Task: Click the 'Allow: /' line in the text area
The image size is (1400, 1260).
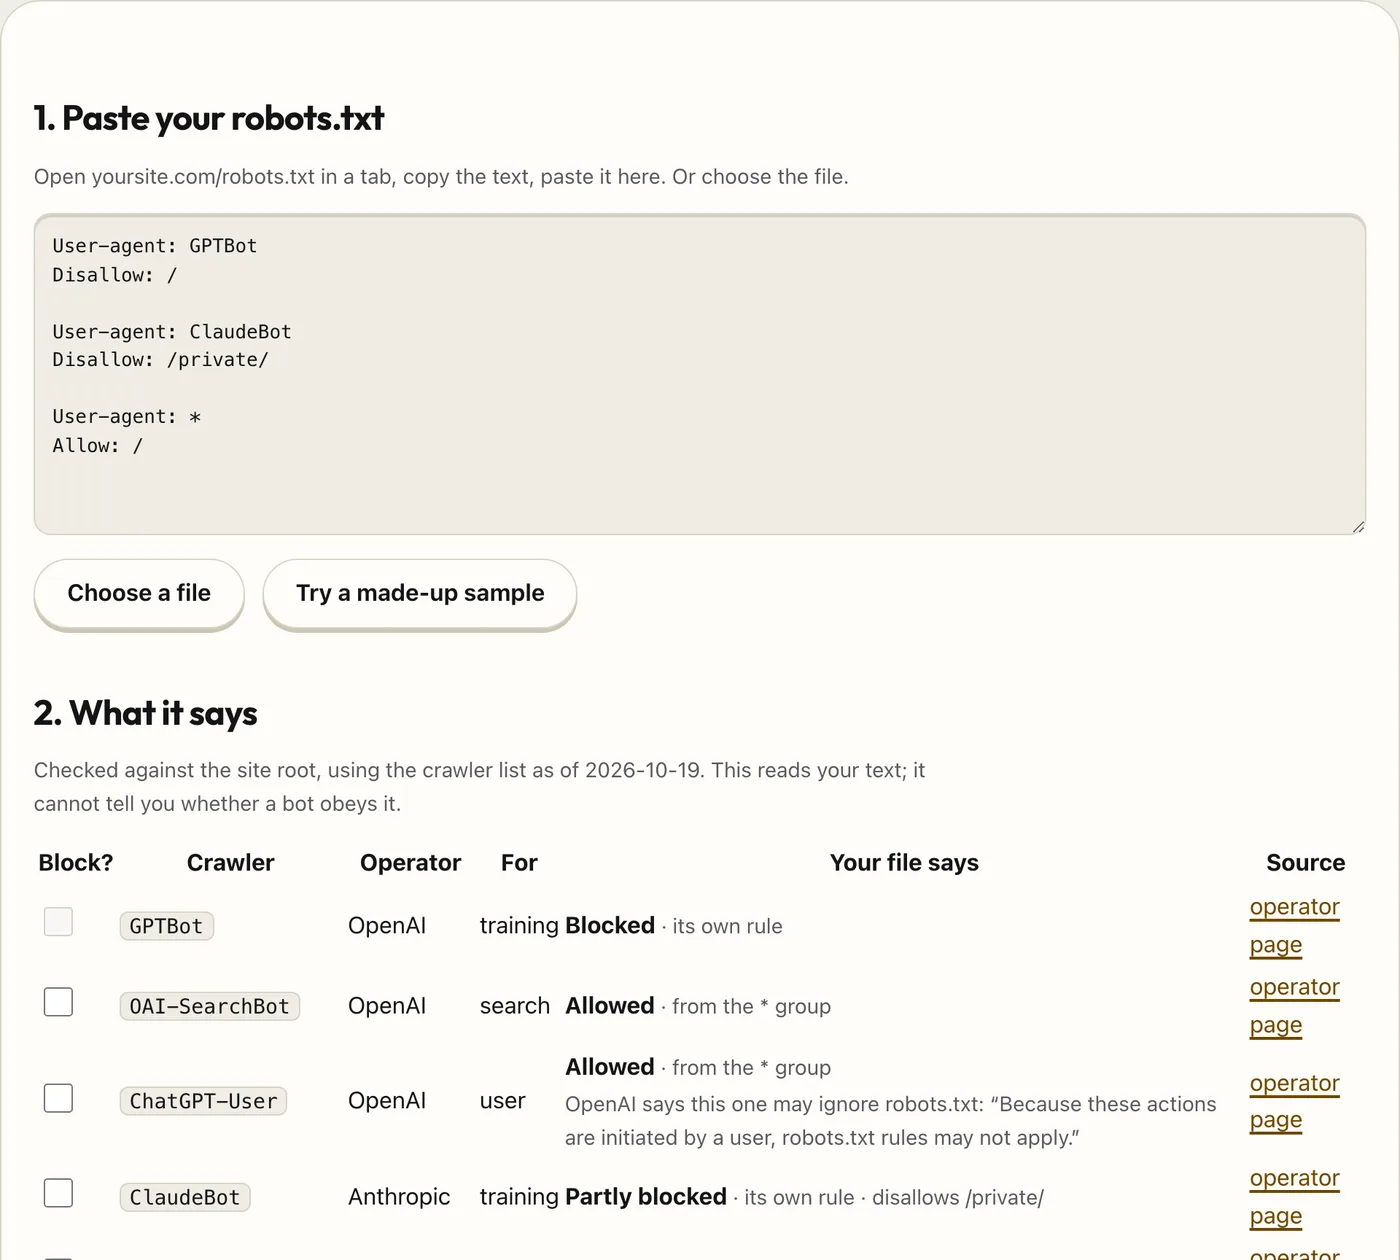Action: 98,446
